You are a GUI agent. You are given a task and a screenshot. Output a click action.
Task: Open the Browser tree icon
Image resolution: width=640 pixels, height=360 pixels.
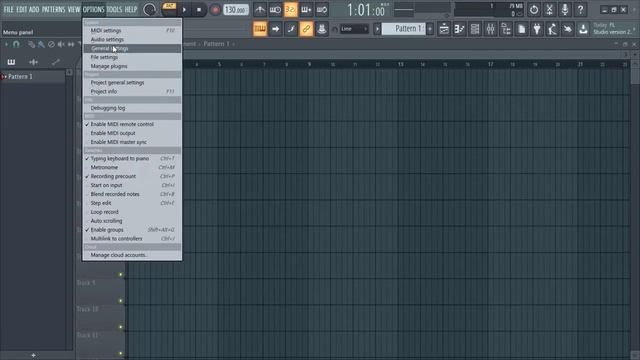pos(506,29)
